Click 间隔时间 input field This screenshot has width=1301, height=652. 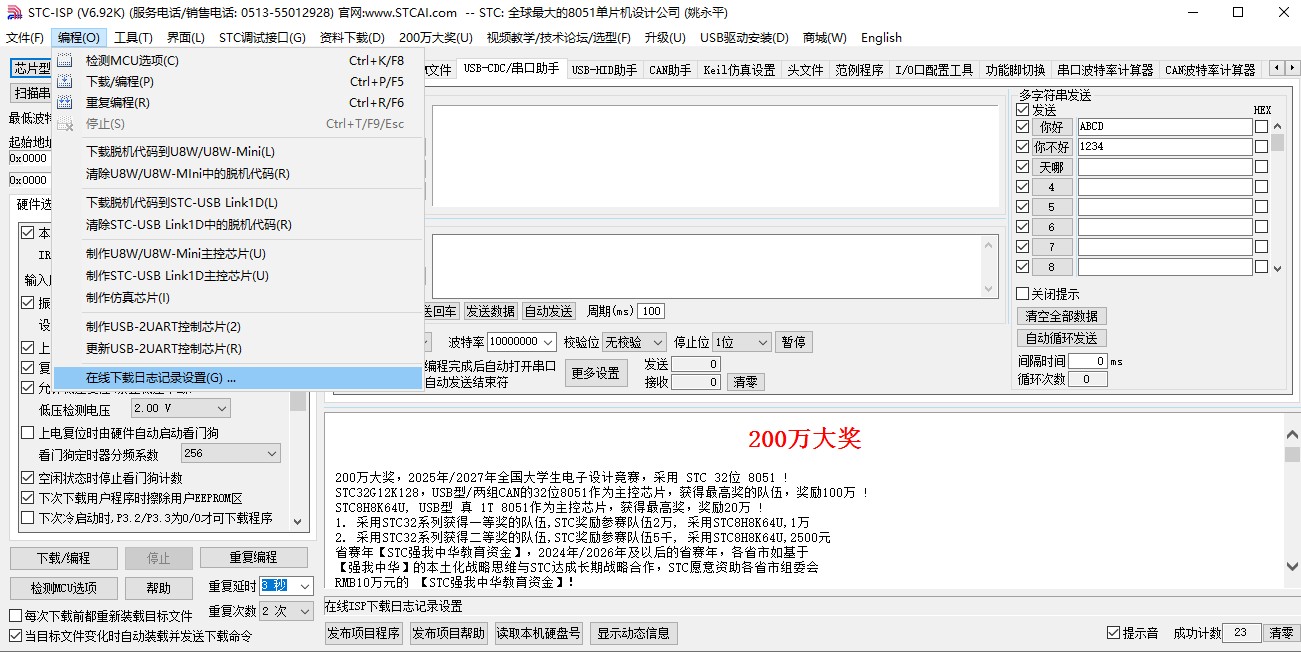(x=1087, y=361)
